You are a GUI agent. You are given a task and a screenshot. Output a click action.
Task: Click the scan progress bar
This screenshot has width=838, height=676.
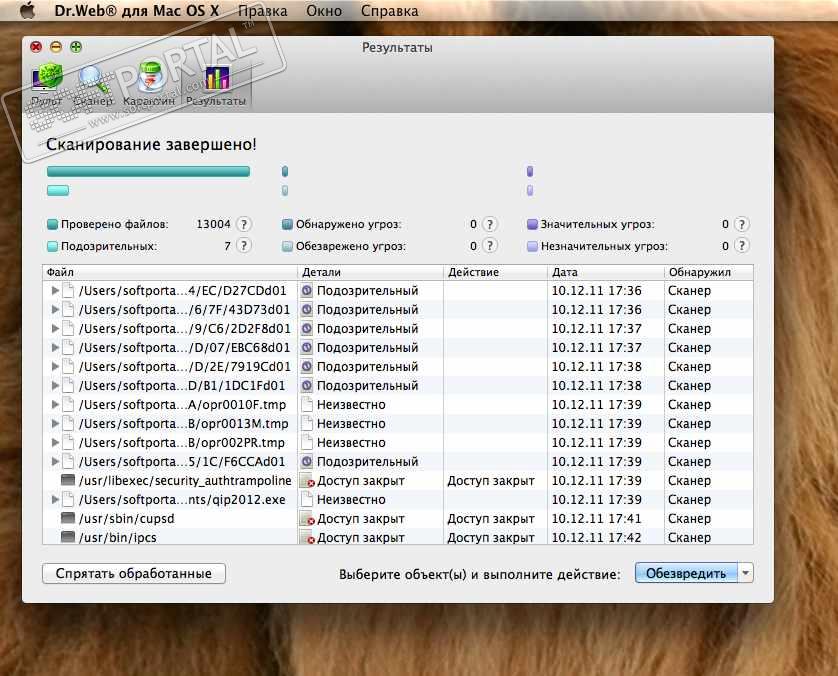click(x=149, y=172)
